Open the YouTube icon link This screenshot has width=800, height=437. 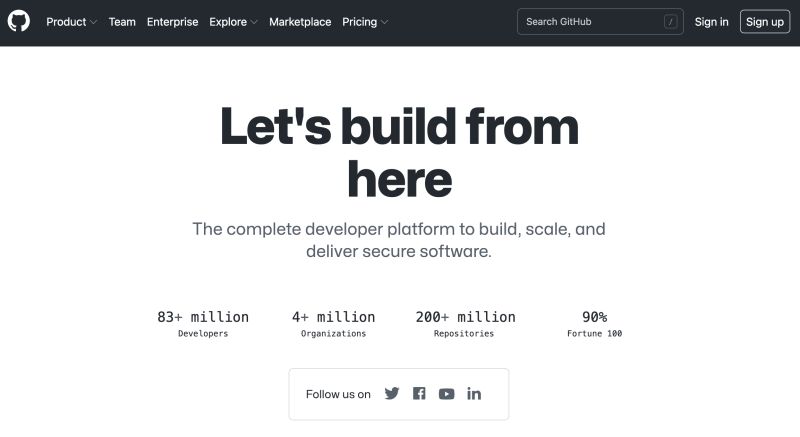coord(446,394)
